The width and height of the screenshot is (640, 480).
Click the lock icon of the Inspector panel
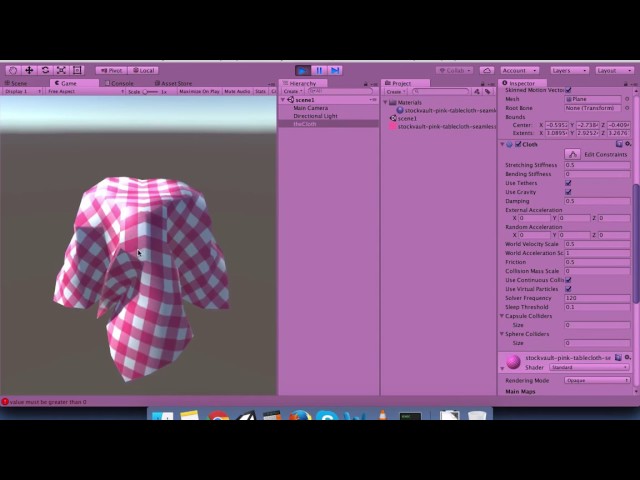coord(626,84)
